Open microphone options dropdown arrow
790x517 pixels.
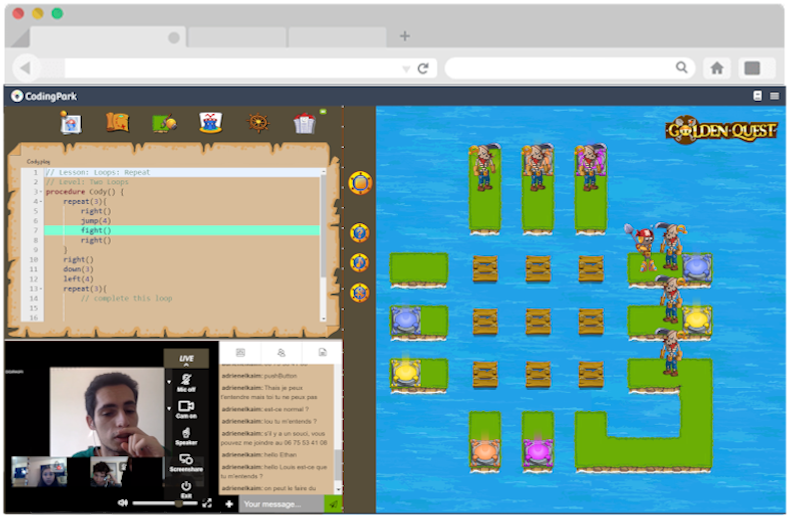169,382
